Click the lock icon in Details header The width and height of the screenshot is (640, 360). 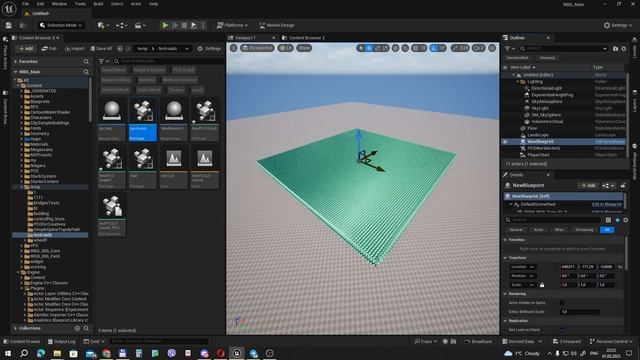[623, 185]
